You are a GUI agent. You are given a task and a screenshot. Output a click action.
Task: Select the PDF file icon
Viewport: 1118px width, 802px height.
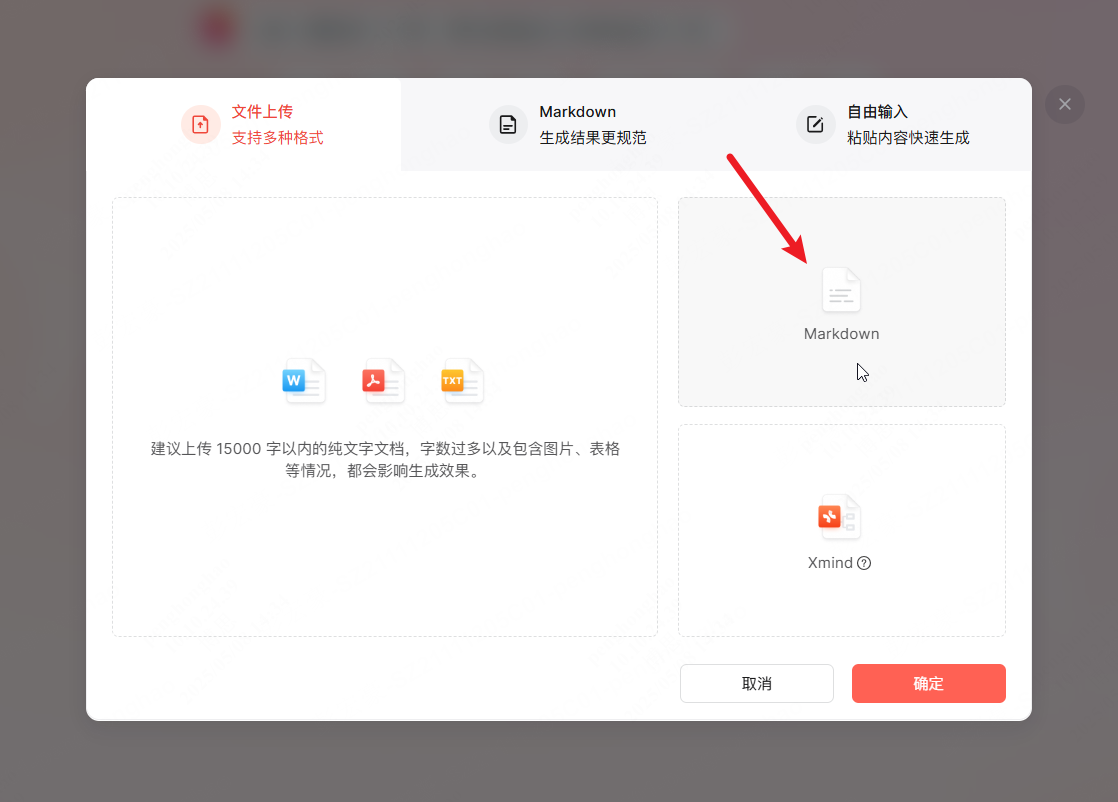click(383, 381)
